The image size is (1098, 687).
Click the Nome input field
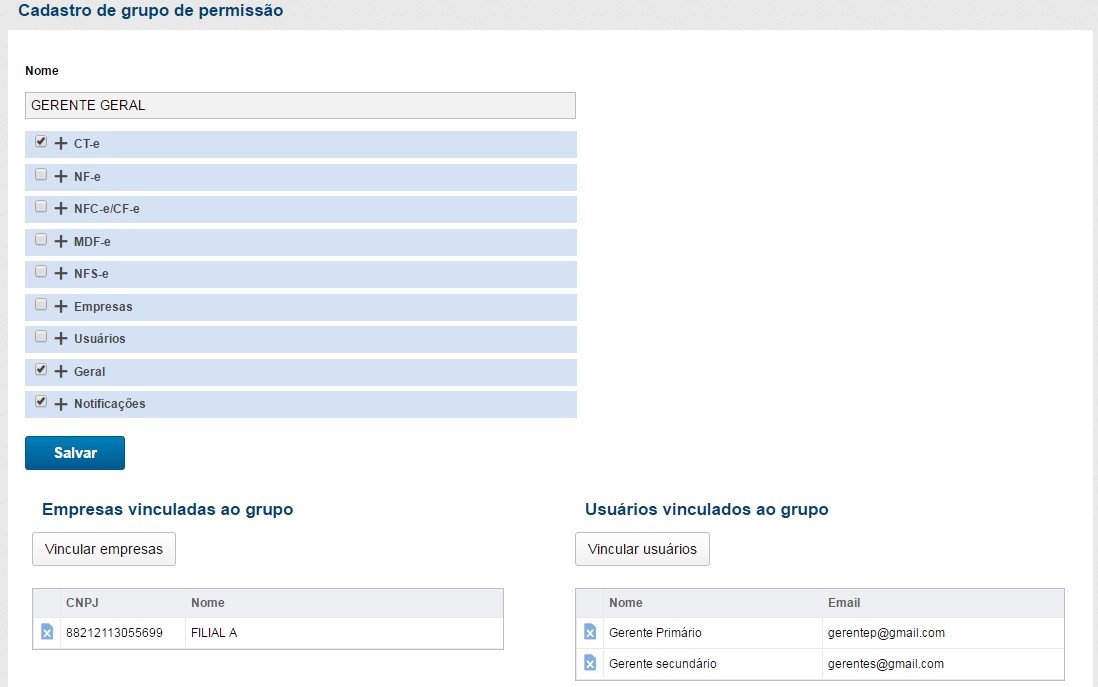coord(300,105)
